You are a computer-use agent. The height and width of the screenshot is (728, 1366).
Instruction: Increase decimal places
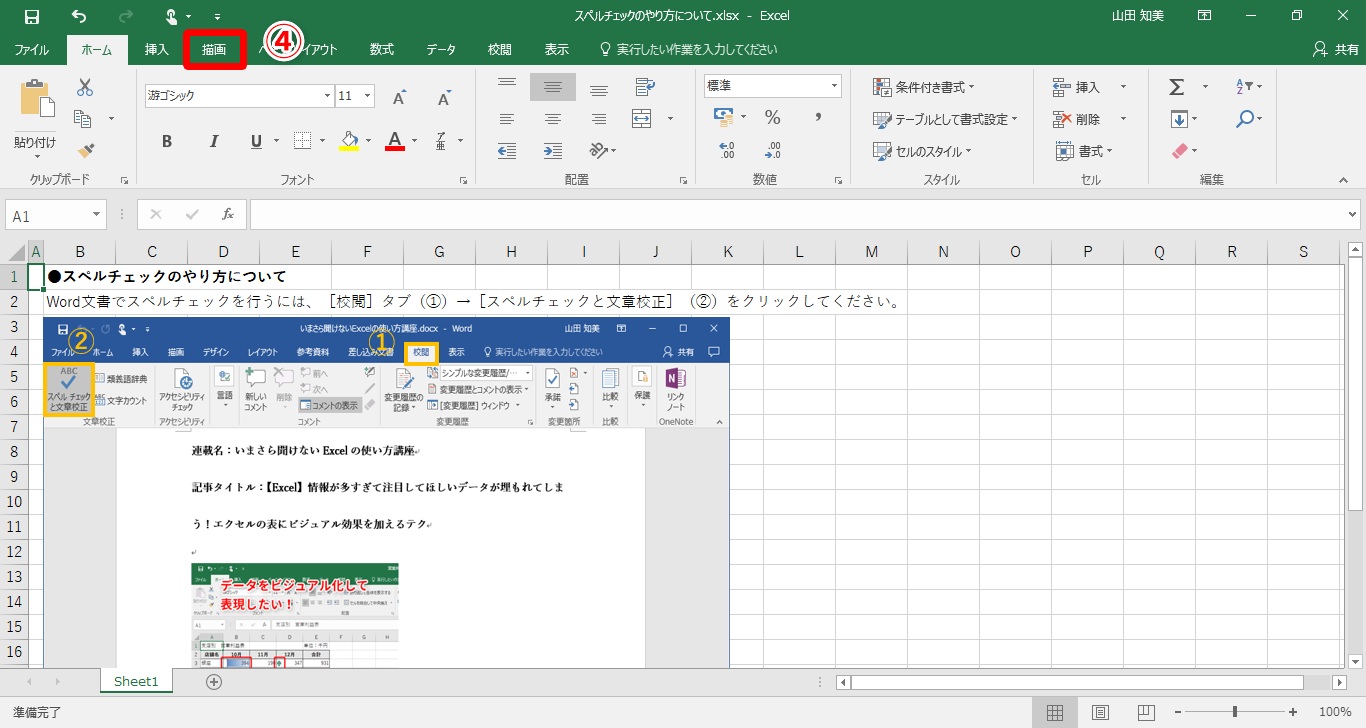point(727,151)
